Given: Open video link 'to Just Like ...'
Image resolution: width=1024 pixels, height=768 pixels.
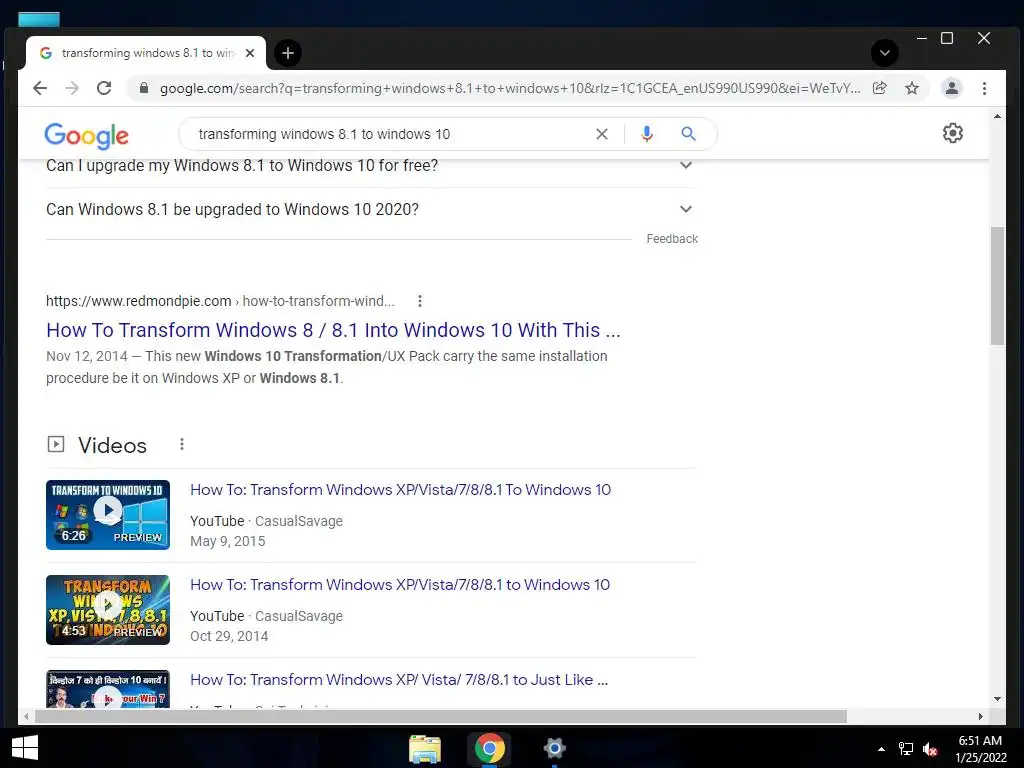Looking at the screenshot, I should coord(399,680).
